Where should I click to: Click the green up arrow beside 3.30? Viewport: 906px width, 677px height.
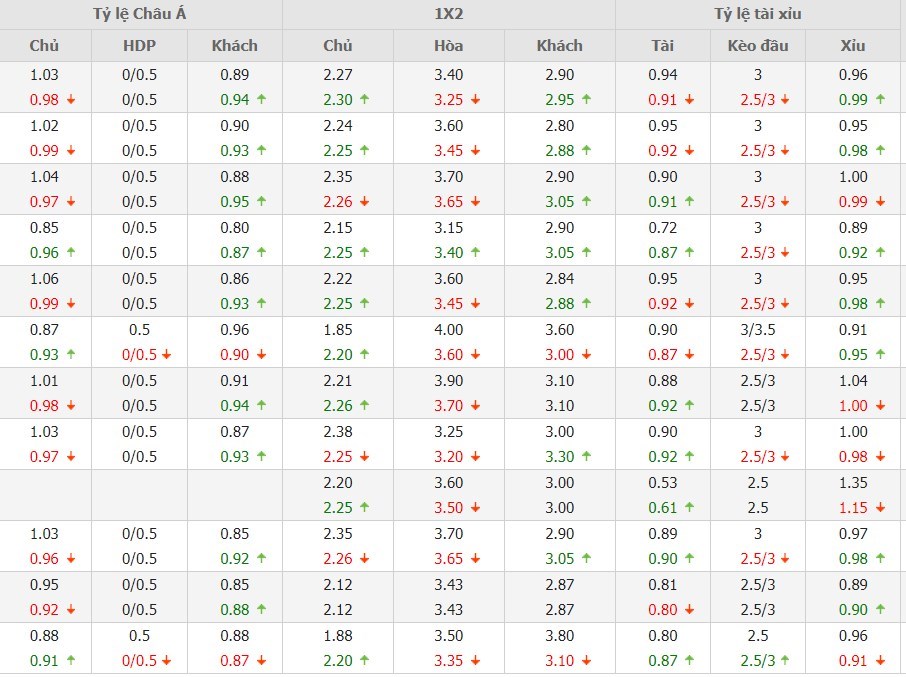(x=586, y=457)
